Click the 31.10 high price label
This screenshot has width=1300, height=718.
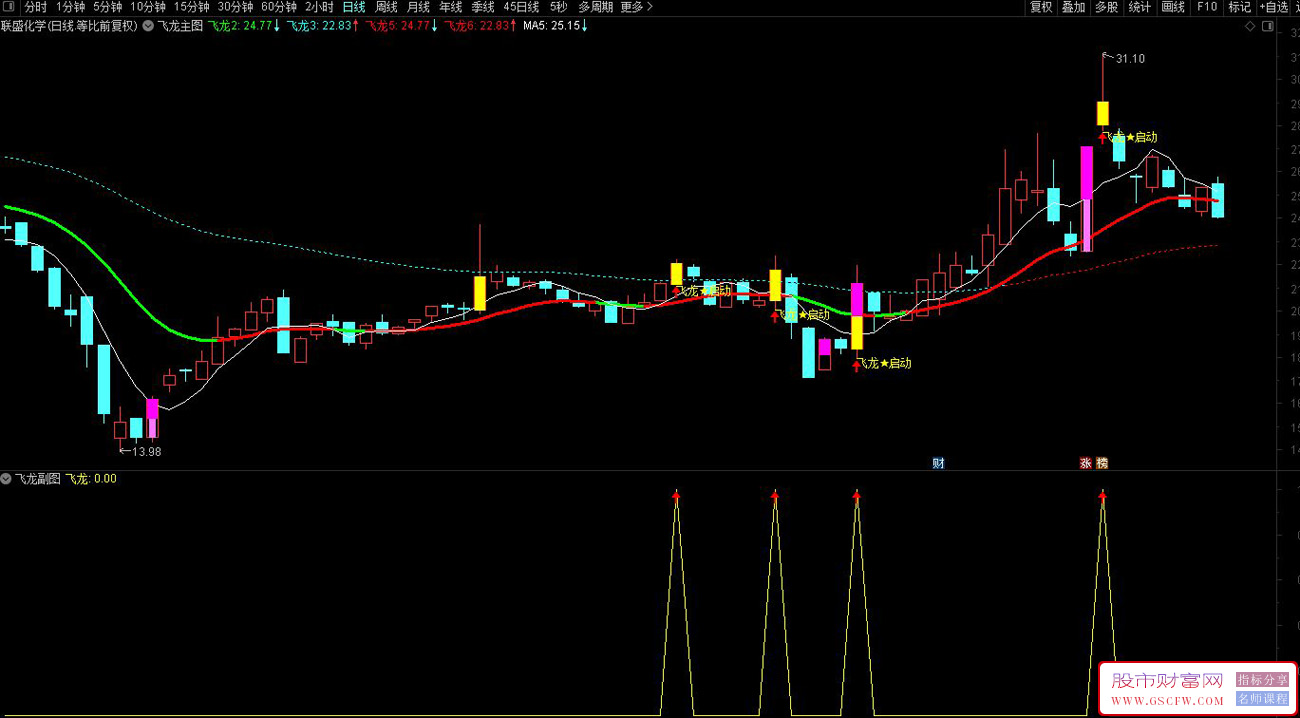click(1131, 59)
